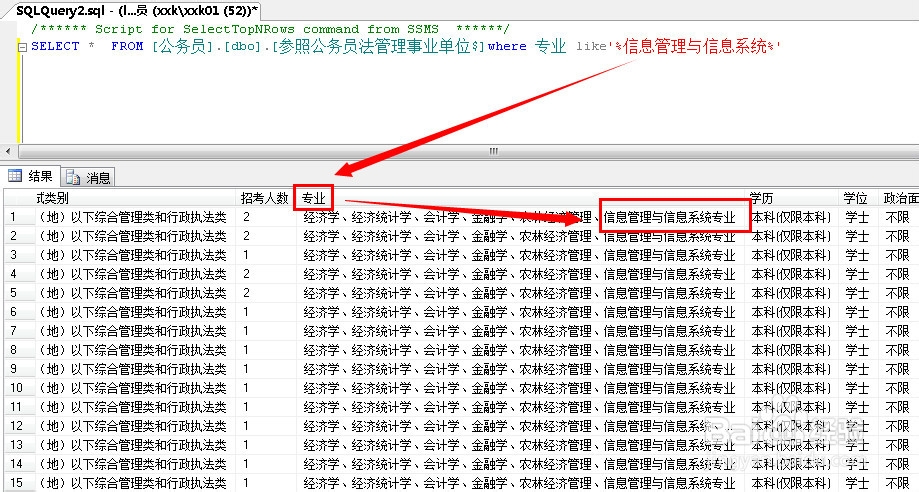Viewport: 919px width, 492px height.
Task: Click the '%信息管理与信息系统%' string literal
Action: [696, 46]
